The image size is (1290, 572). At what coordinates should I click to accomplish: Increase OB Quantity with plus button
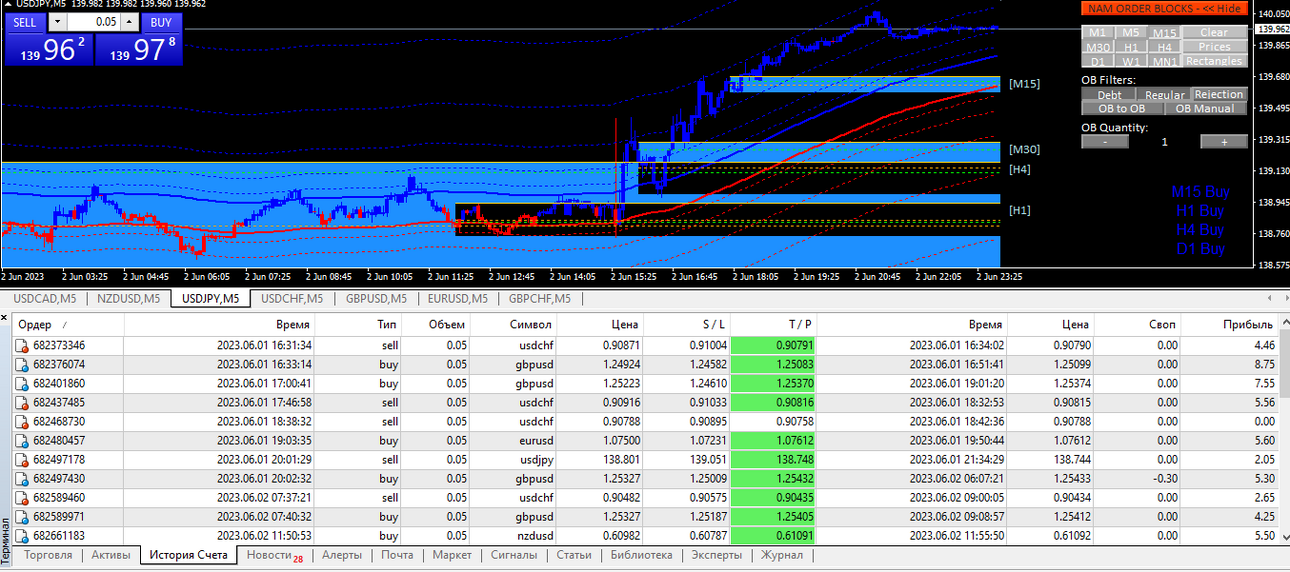[x=1223, y=141]
